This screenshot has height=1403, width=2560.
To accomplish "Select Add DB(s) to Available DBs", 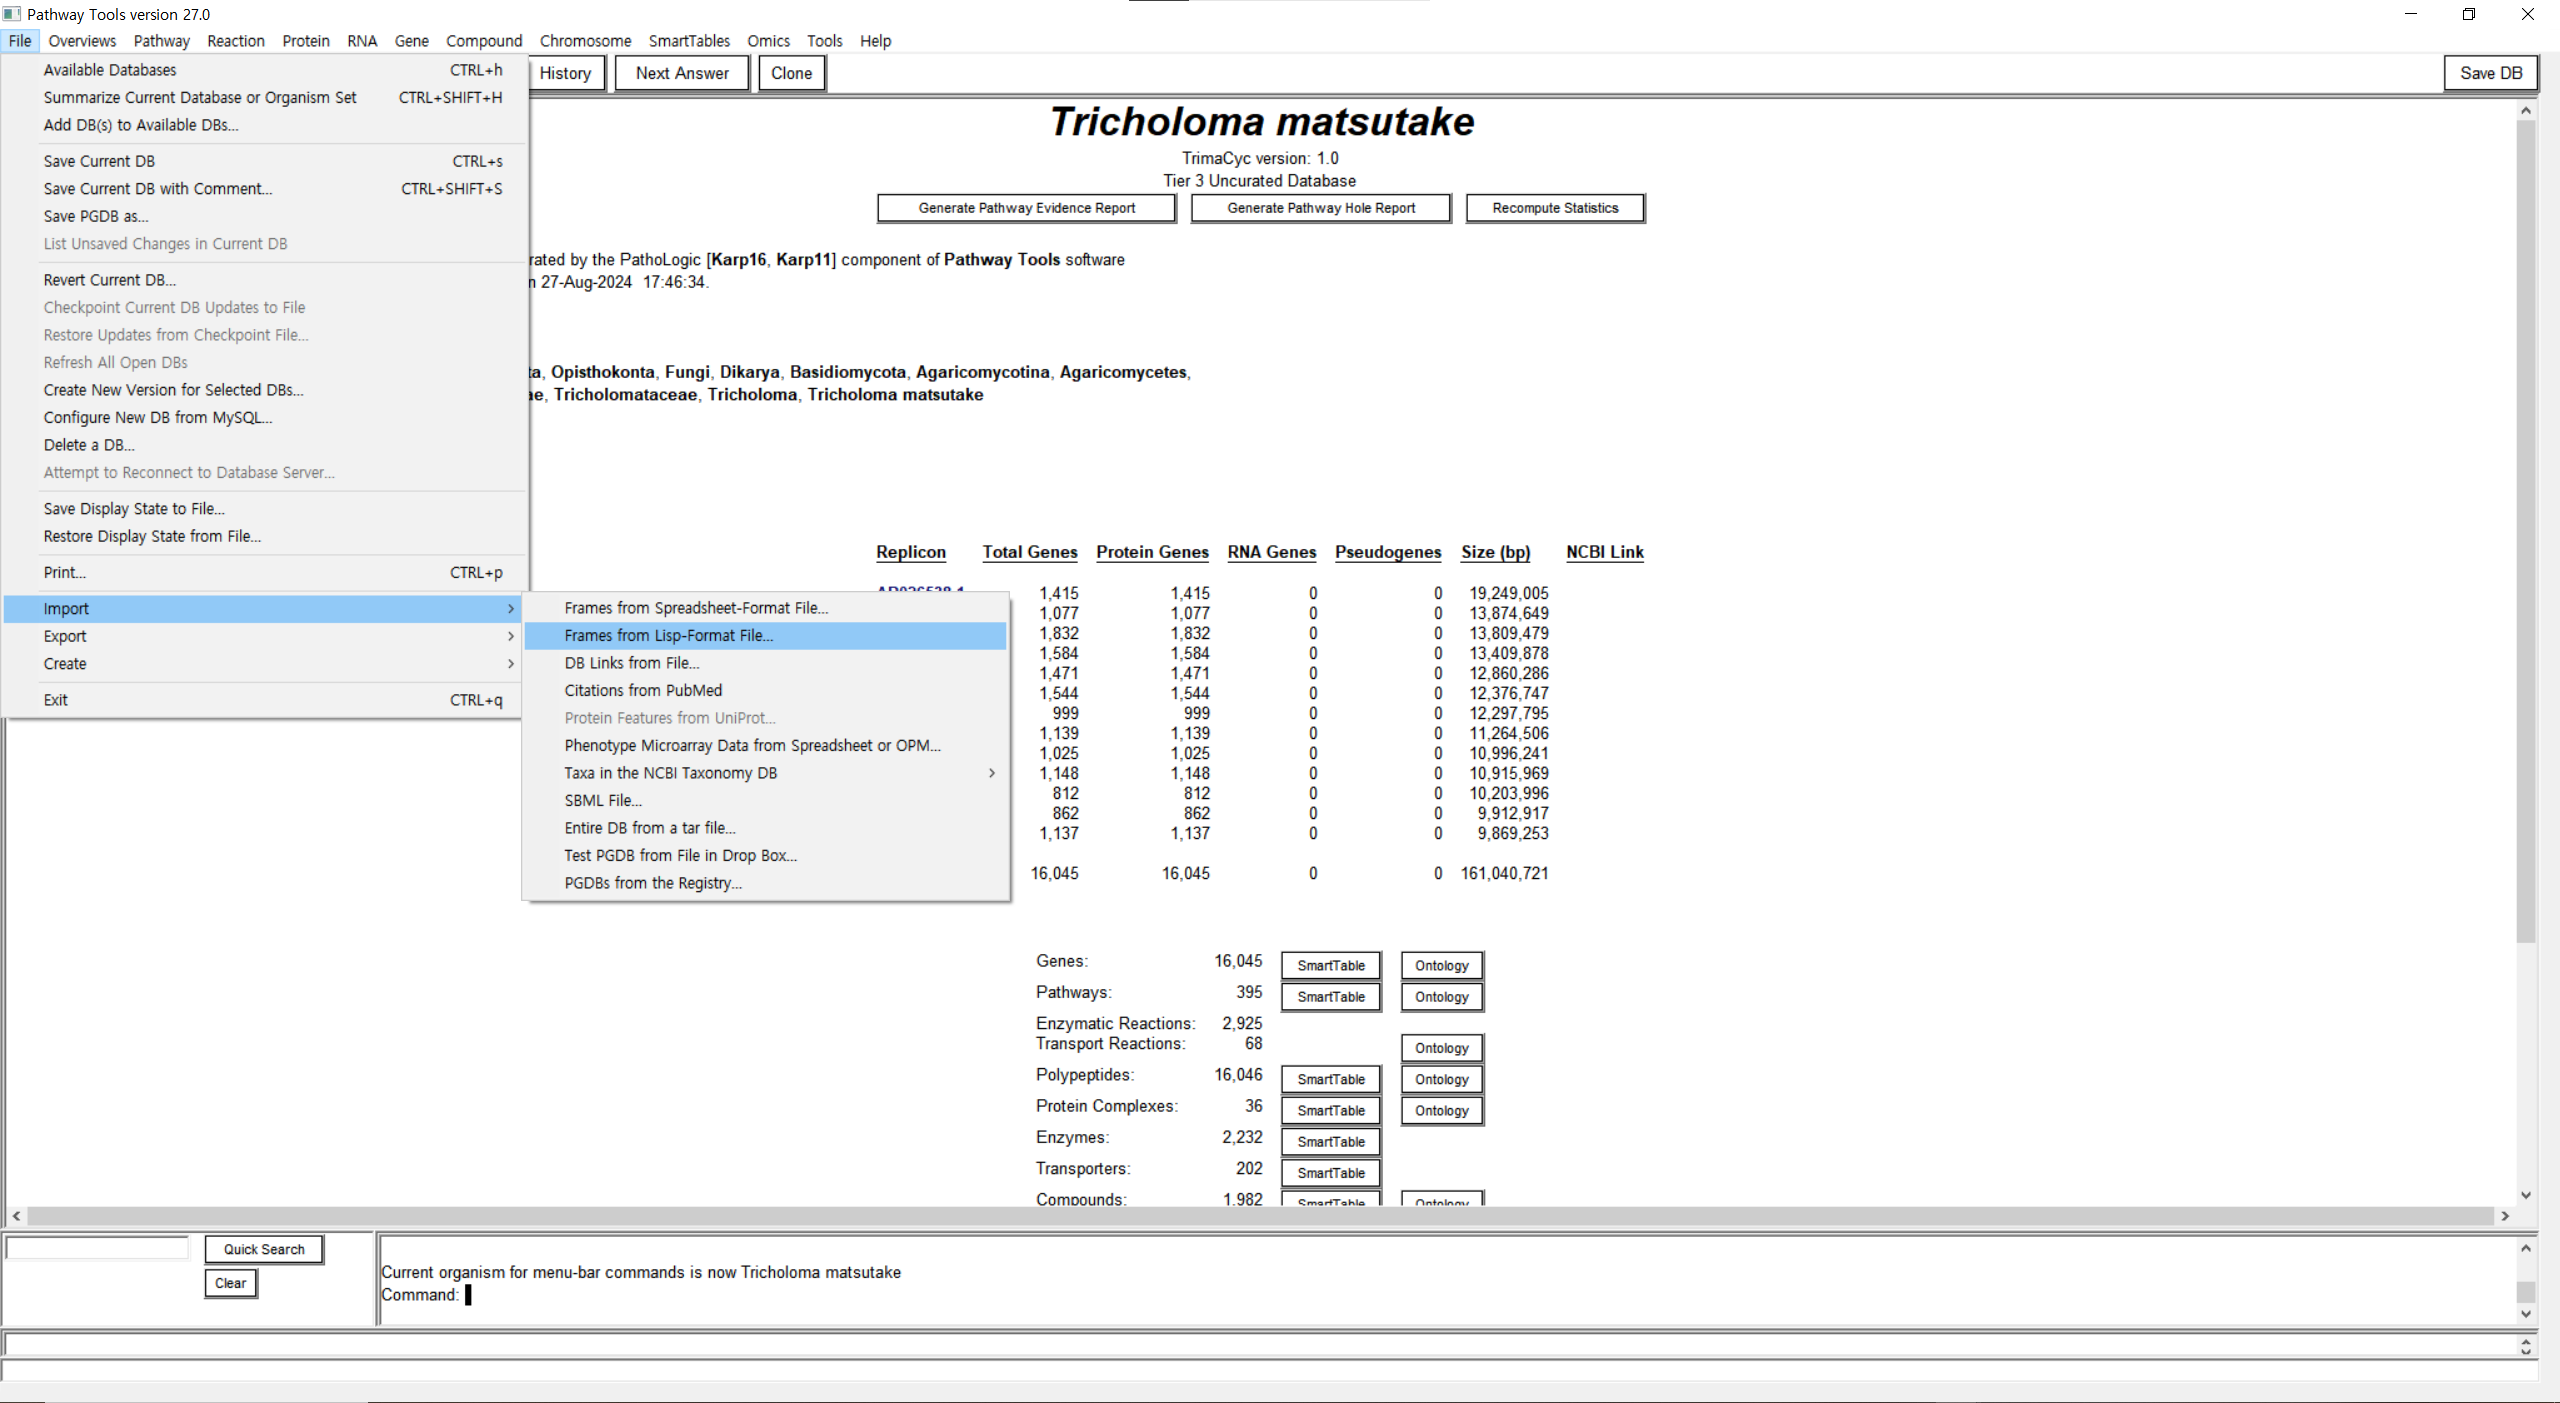I will [x=264, y=125].
